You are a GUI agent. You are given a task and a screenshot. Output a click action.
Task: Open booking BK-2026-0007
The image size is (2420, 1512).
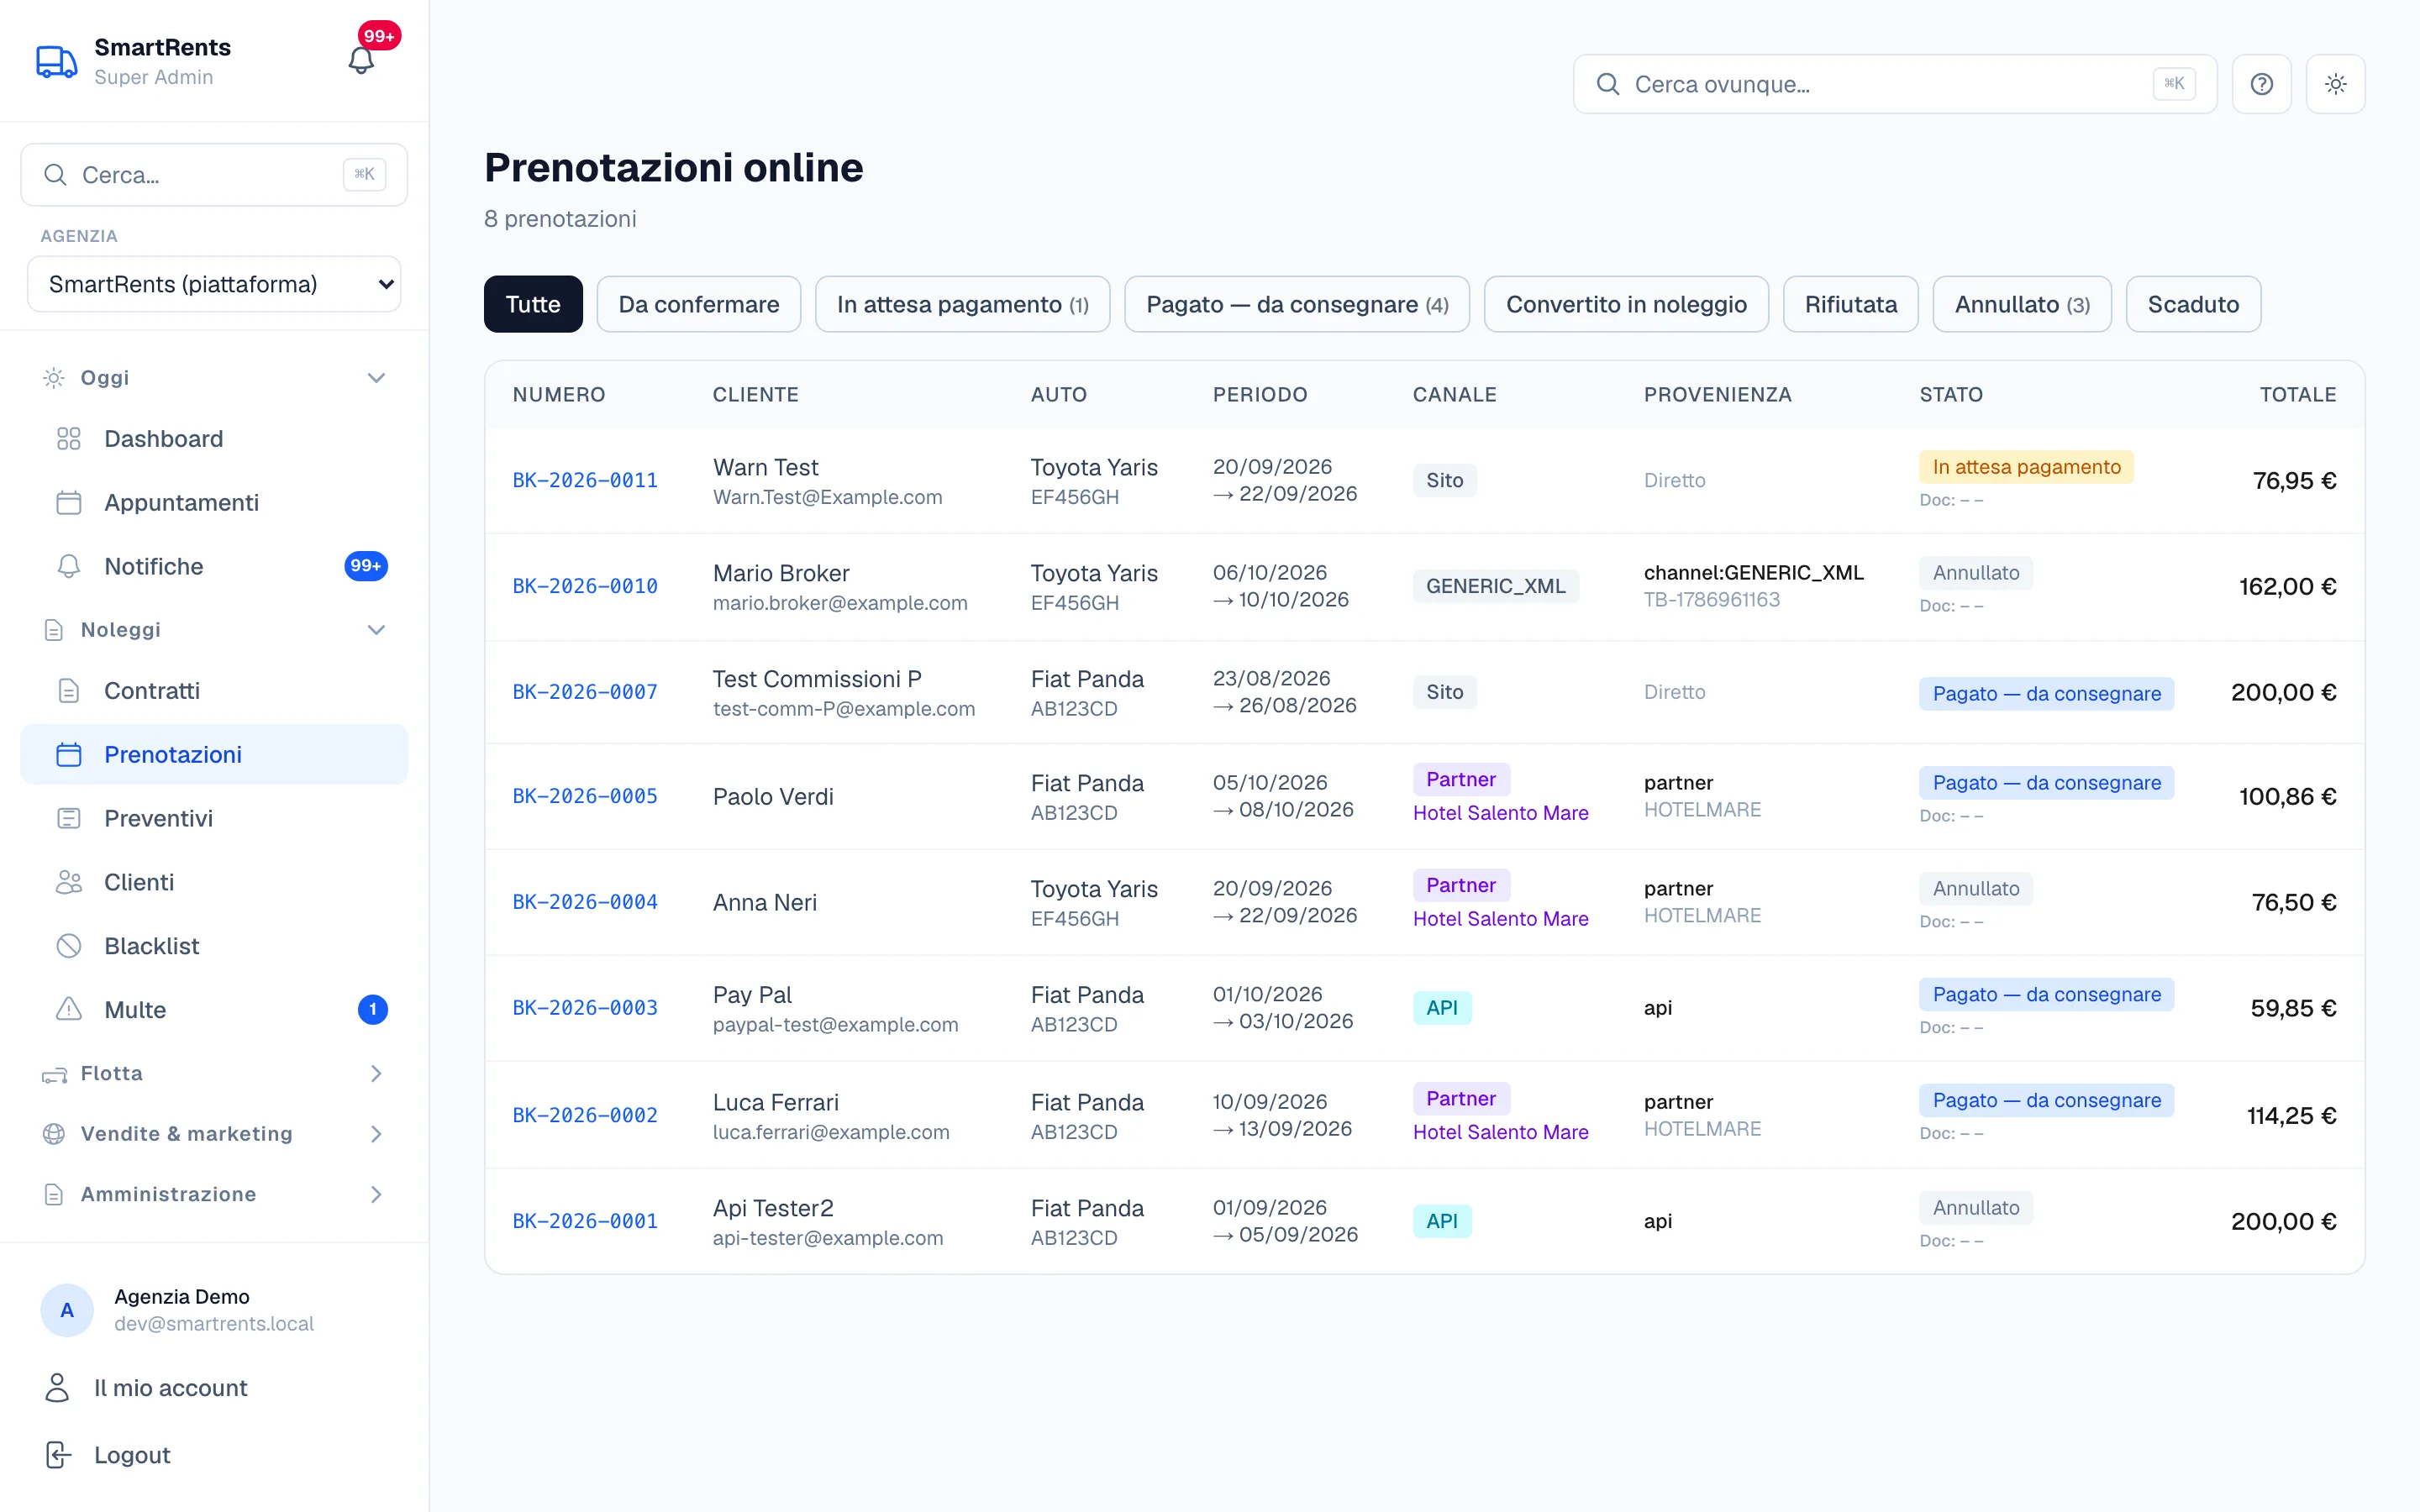point(585,692)
